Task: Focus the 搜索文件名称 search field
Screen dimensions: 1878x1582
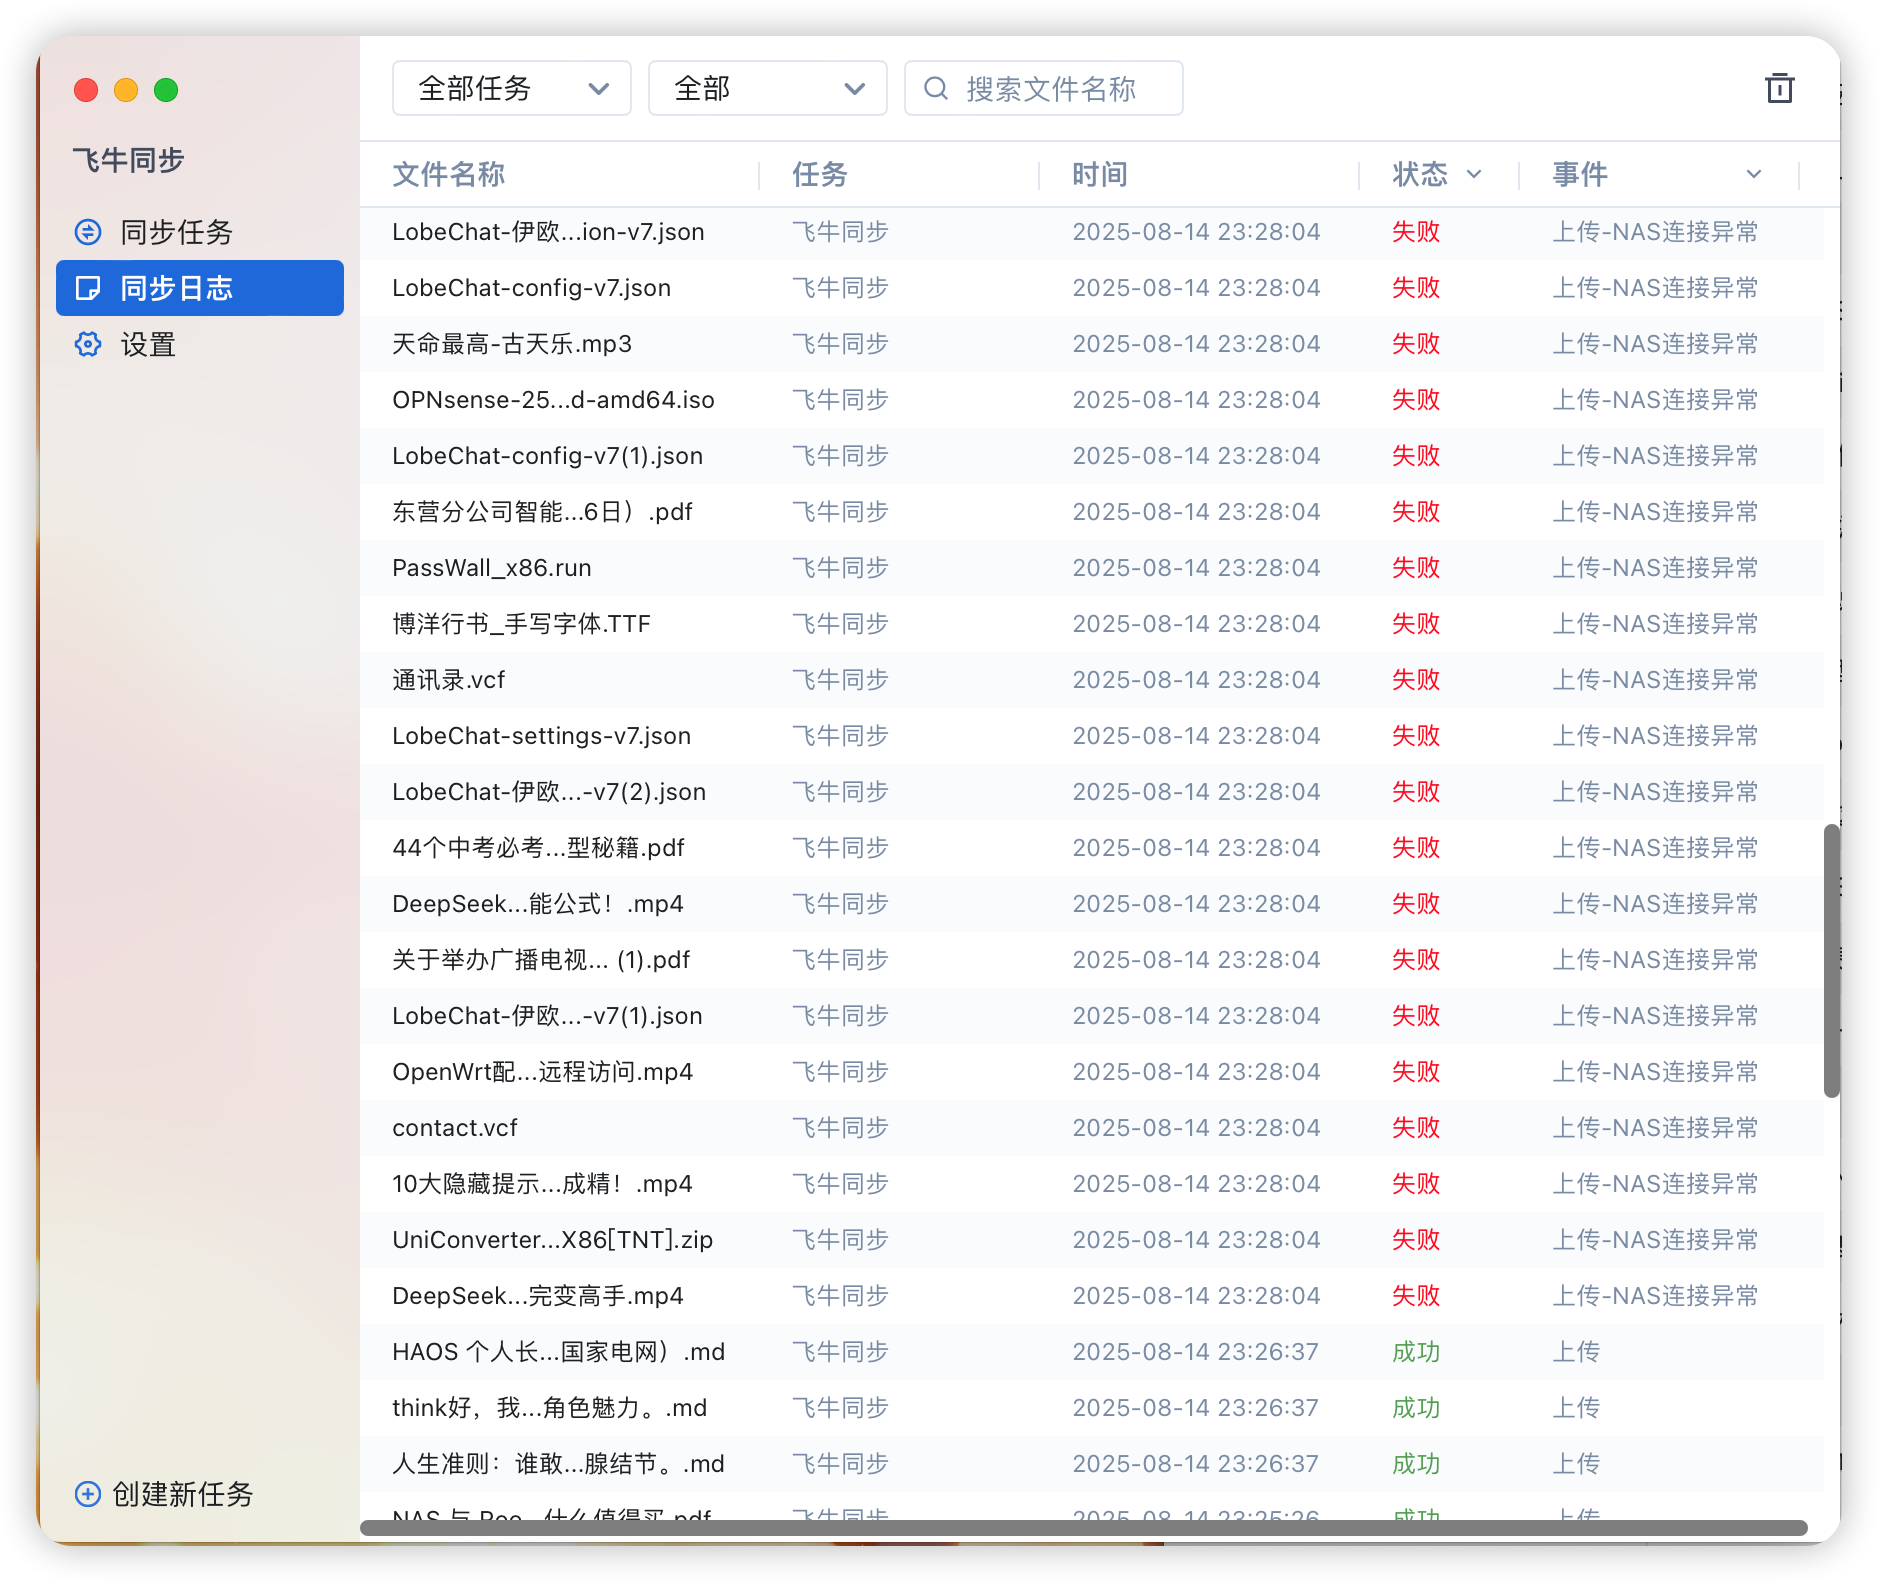Action: 1060,89
